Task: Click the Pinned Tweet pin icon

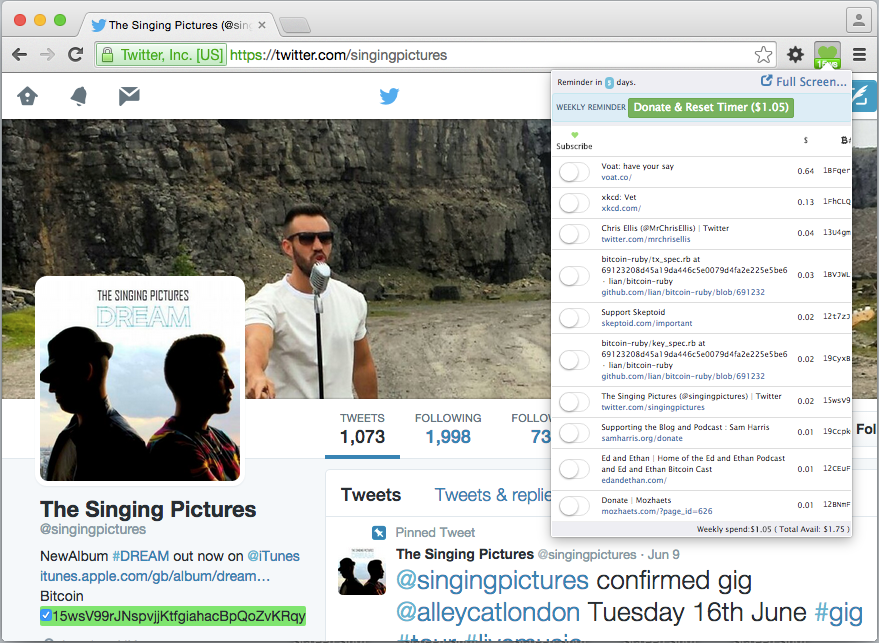Action: (379, 533)
